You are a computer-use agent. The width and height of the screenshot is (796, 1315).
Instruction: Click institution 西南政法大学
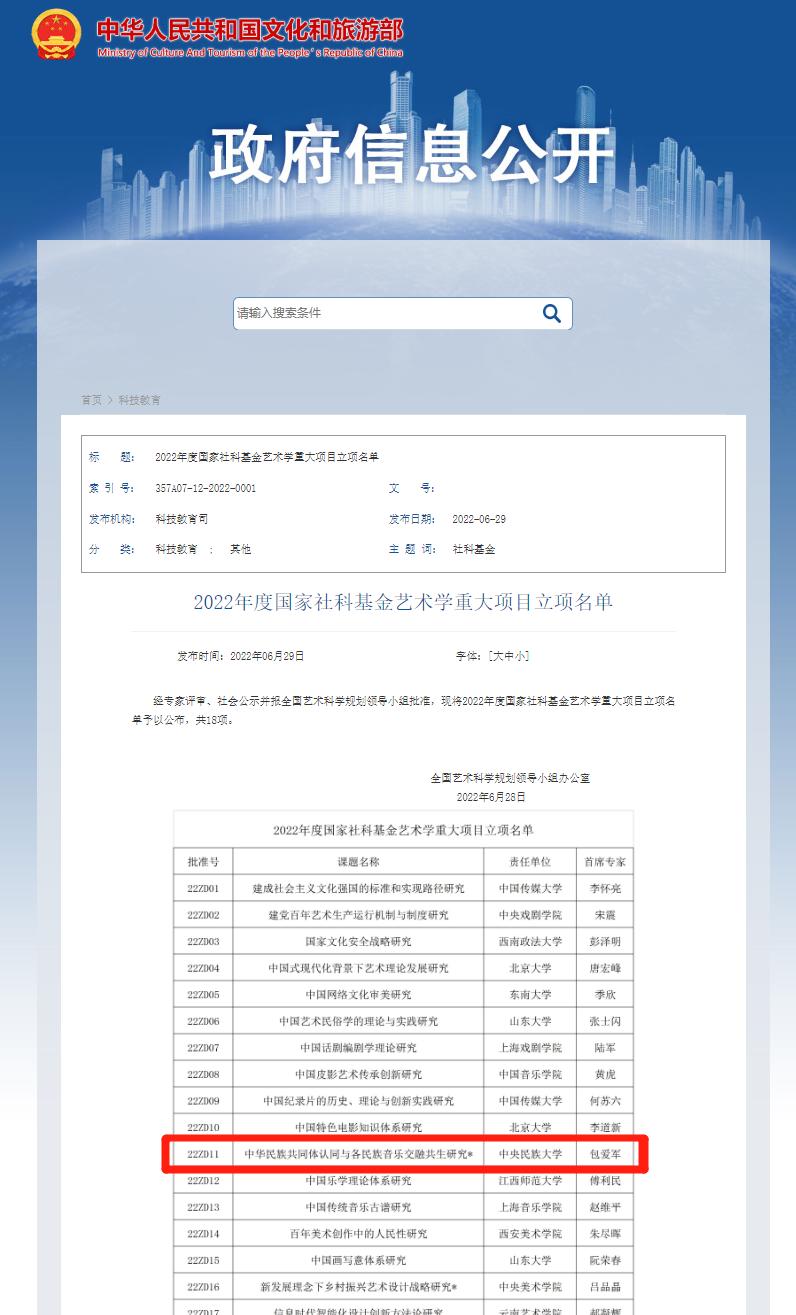tap(530, 941)
